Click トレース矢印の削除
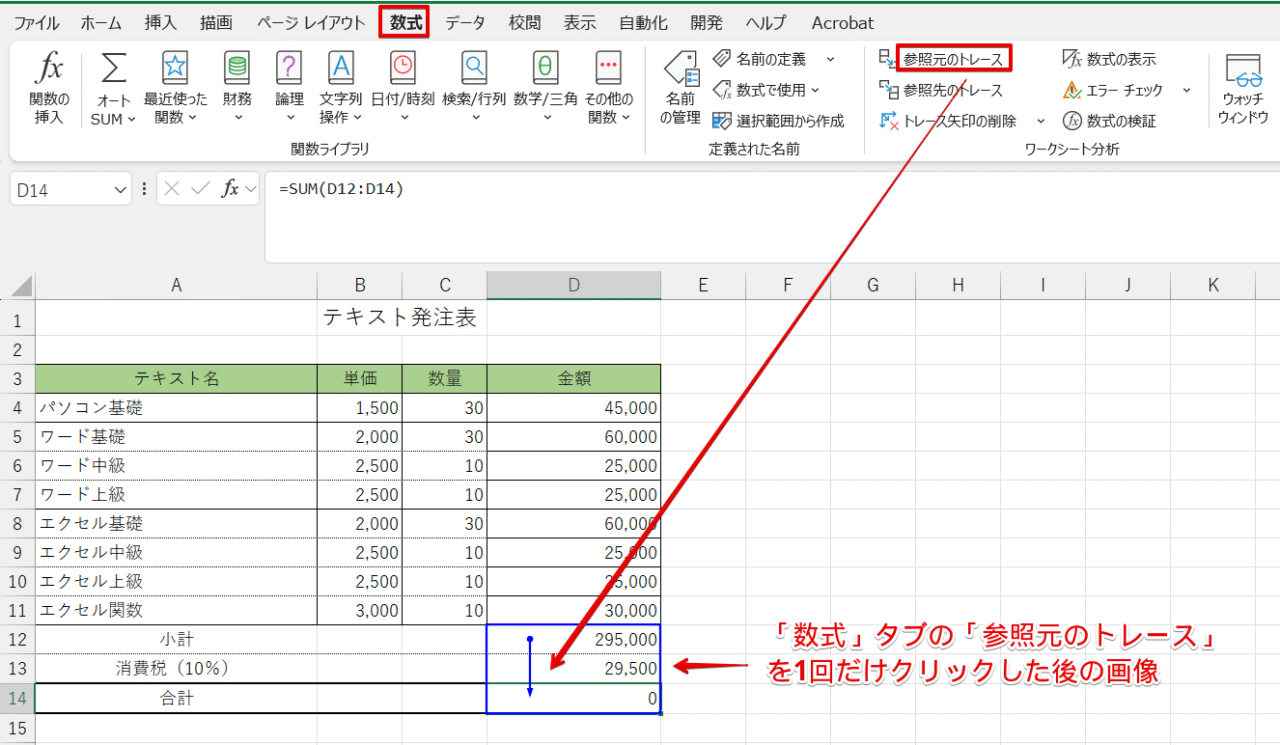Screen dimensions: 1280x745 pos(948,121)
